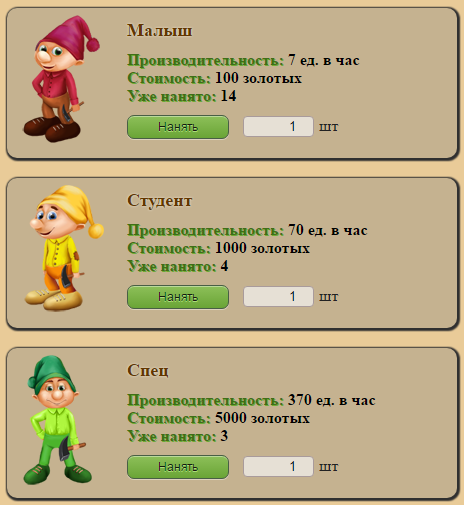Click the Спец price 5000 золотых
464x505 pixels.
point(262,418)
